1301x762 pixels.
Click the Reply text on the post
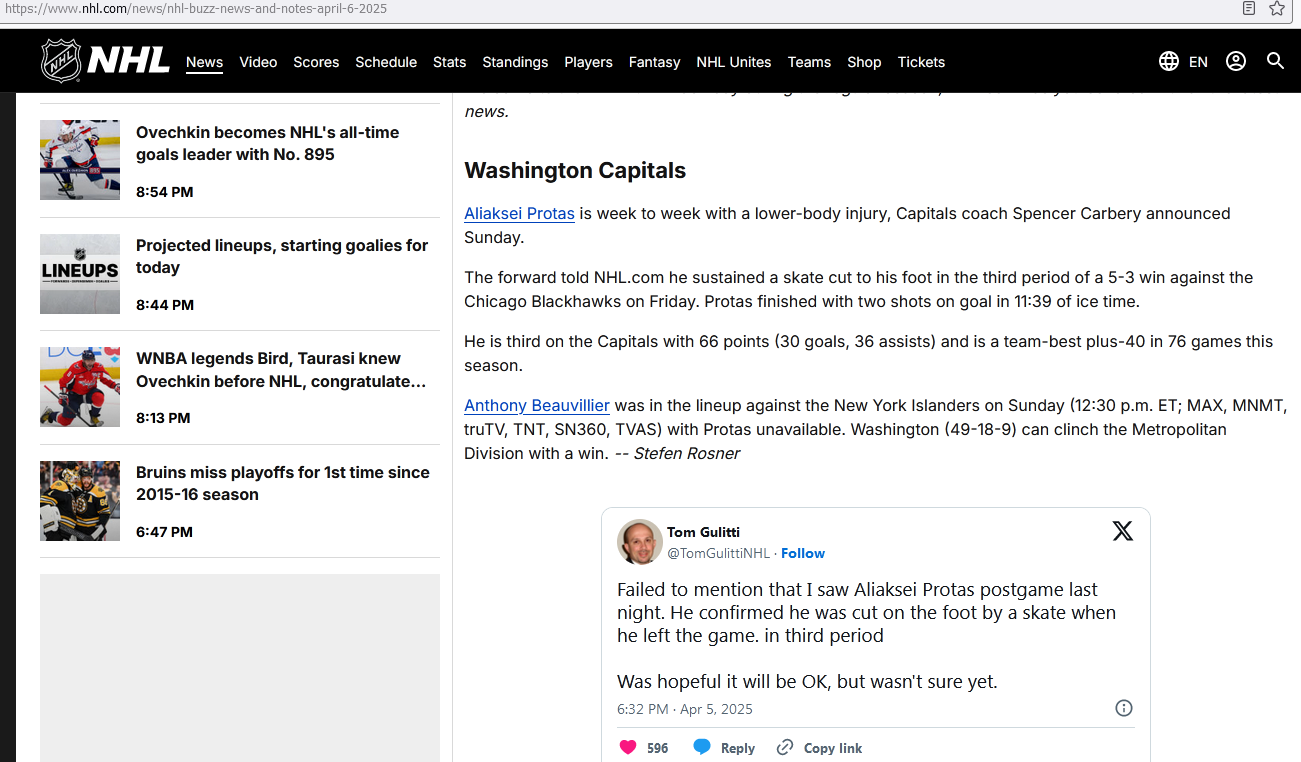[x=738, y=748]
